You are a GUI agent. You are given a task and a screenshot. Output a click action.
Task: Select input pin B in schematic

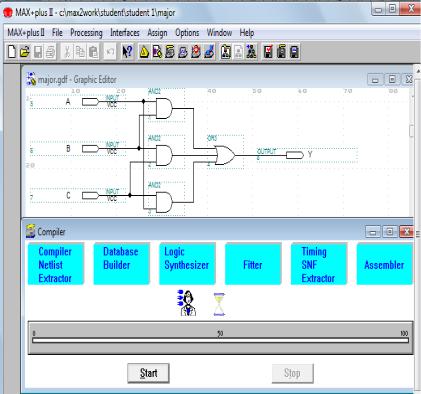click(x=91, y=148)
